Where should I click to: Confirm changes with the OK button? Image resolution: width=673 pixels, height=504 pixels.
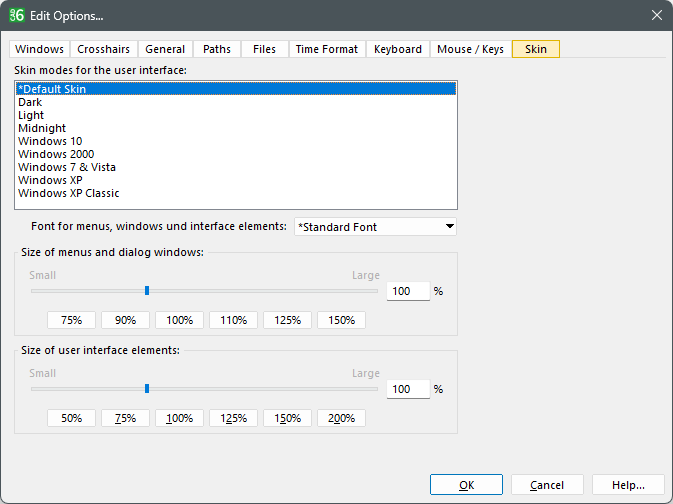point(466,485)
